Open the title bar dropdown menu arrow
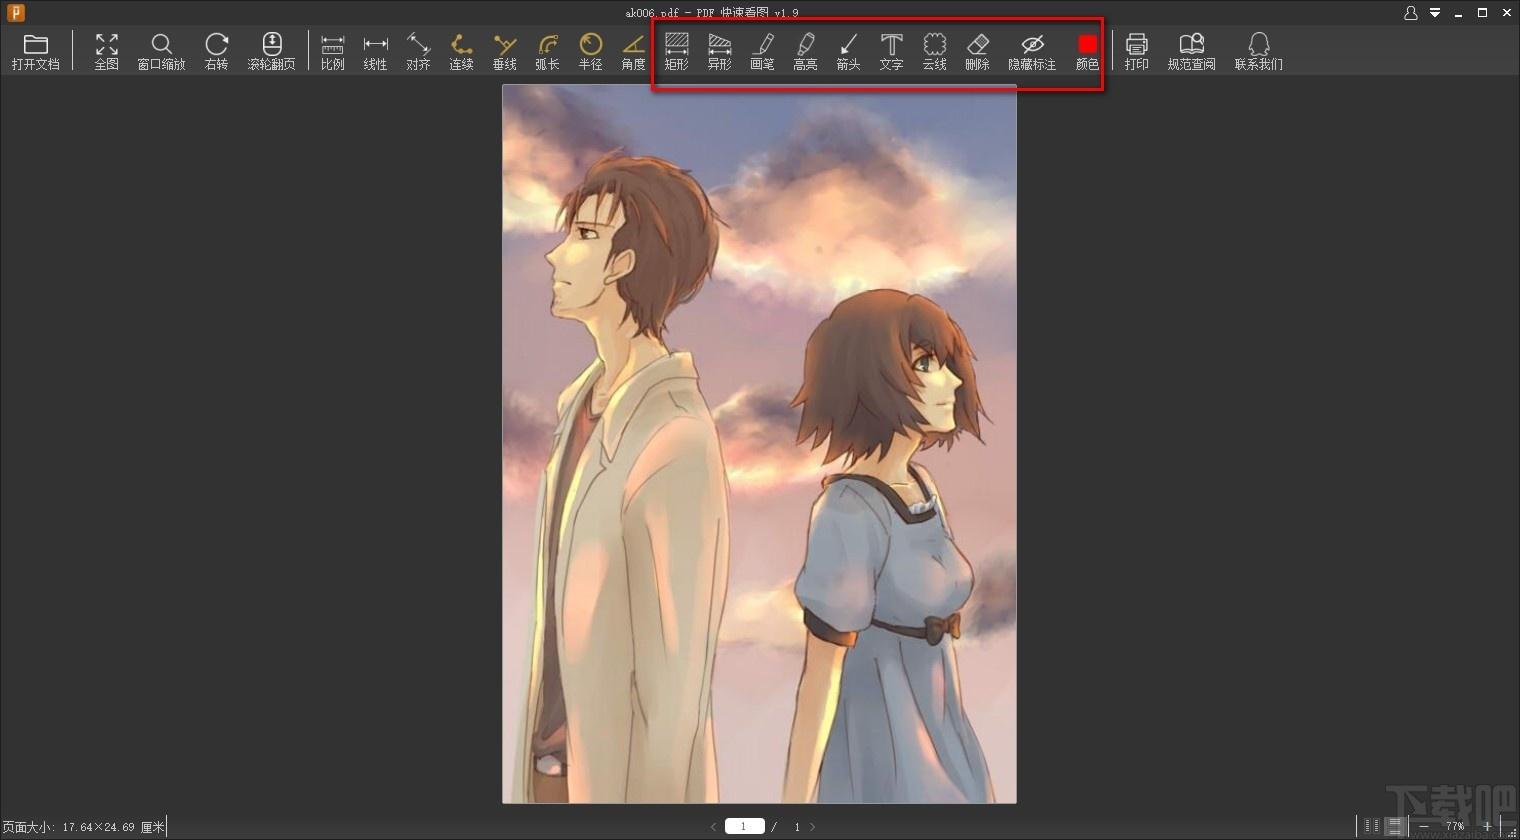The width and height of the screenshot is (1520, 840). (x=1435, y=13)
